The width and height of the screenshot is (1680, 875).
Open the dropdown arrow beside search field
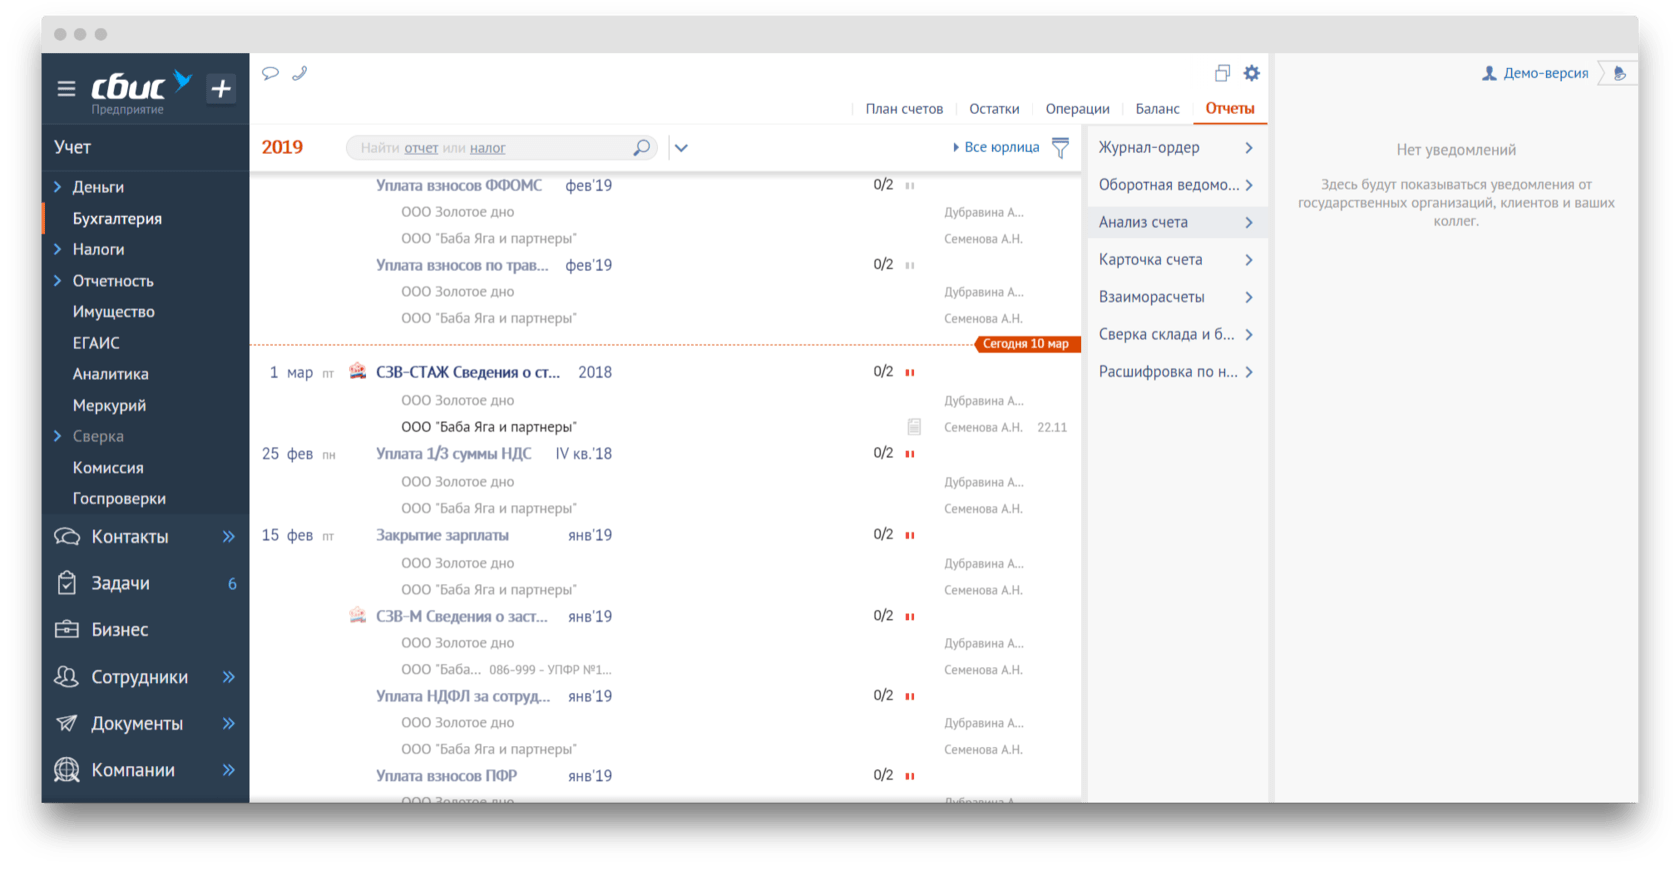681,148
